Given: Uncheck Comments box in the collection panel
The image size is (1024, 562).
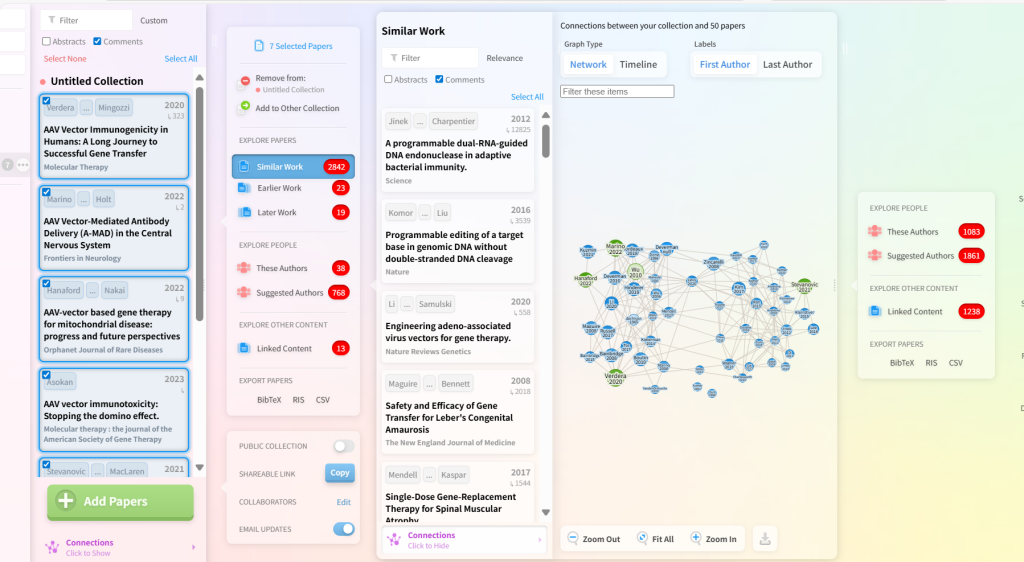Looking at the screenshot, I should (x=97, y=42).
